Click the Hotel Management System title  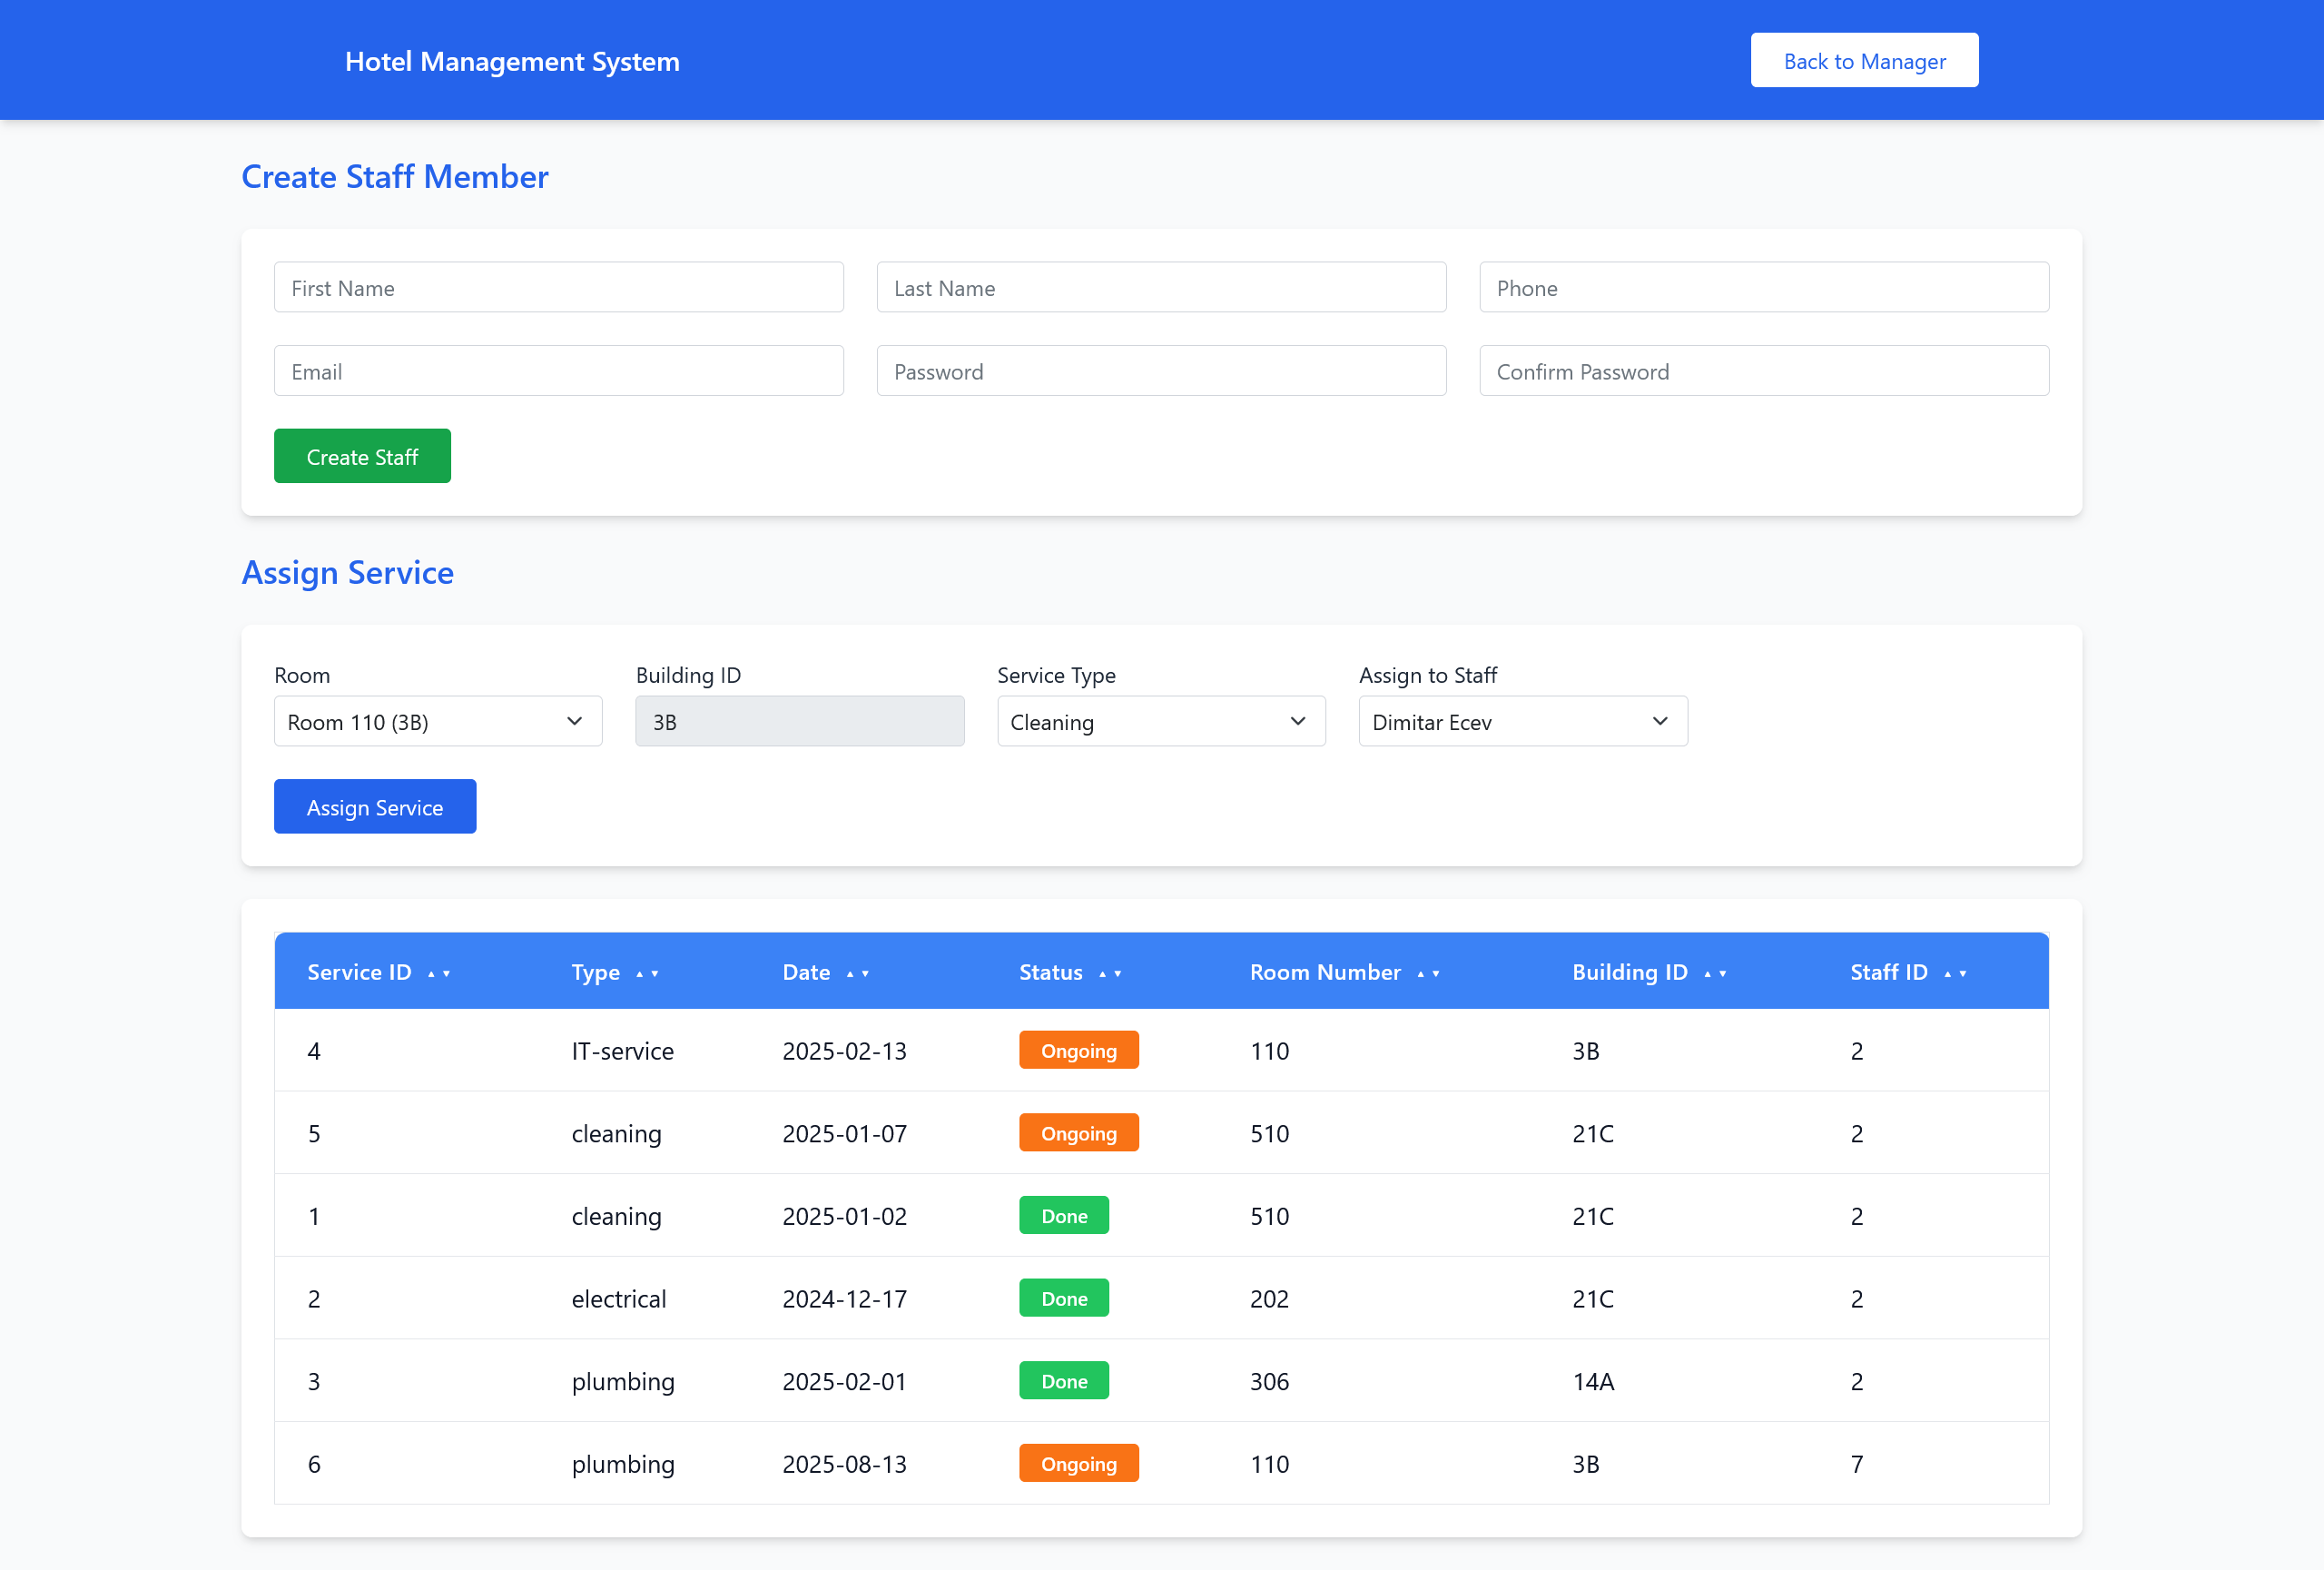(512, 61)
